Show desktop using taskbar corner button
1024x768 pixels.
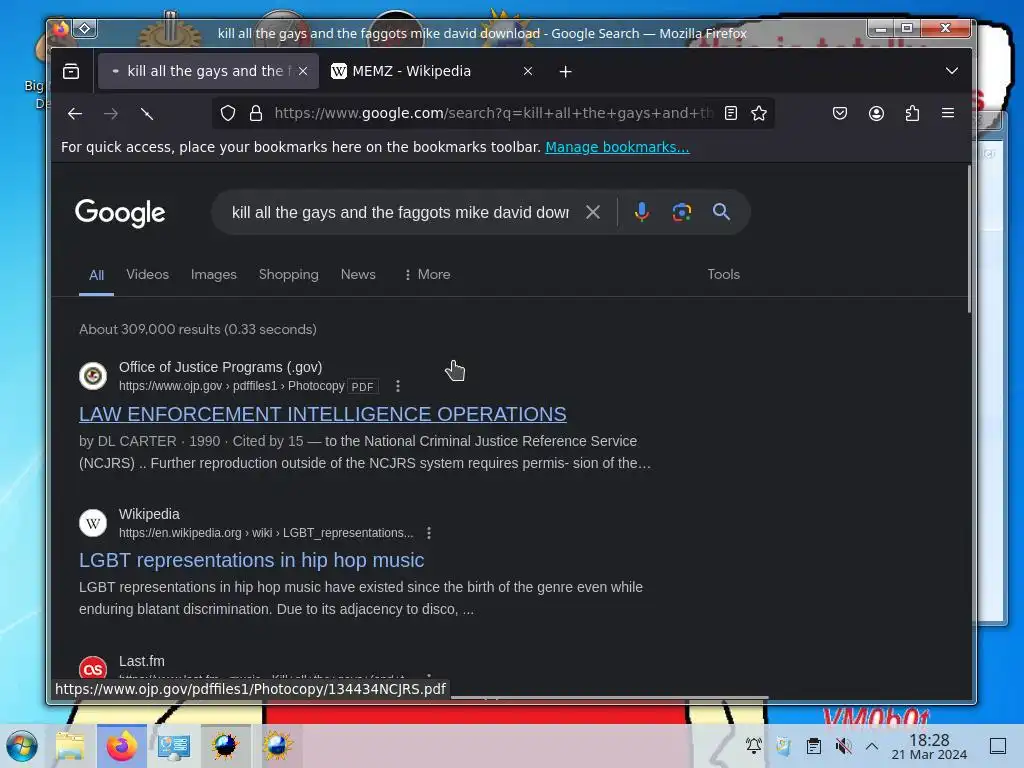point(998,746)
